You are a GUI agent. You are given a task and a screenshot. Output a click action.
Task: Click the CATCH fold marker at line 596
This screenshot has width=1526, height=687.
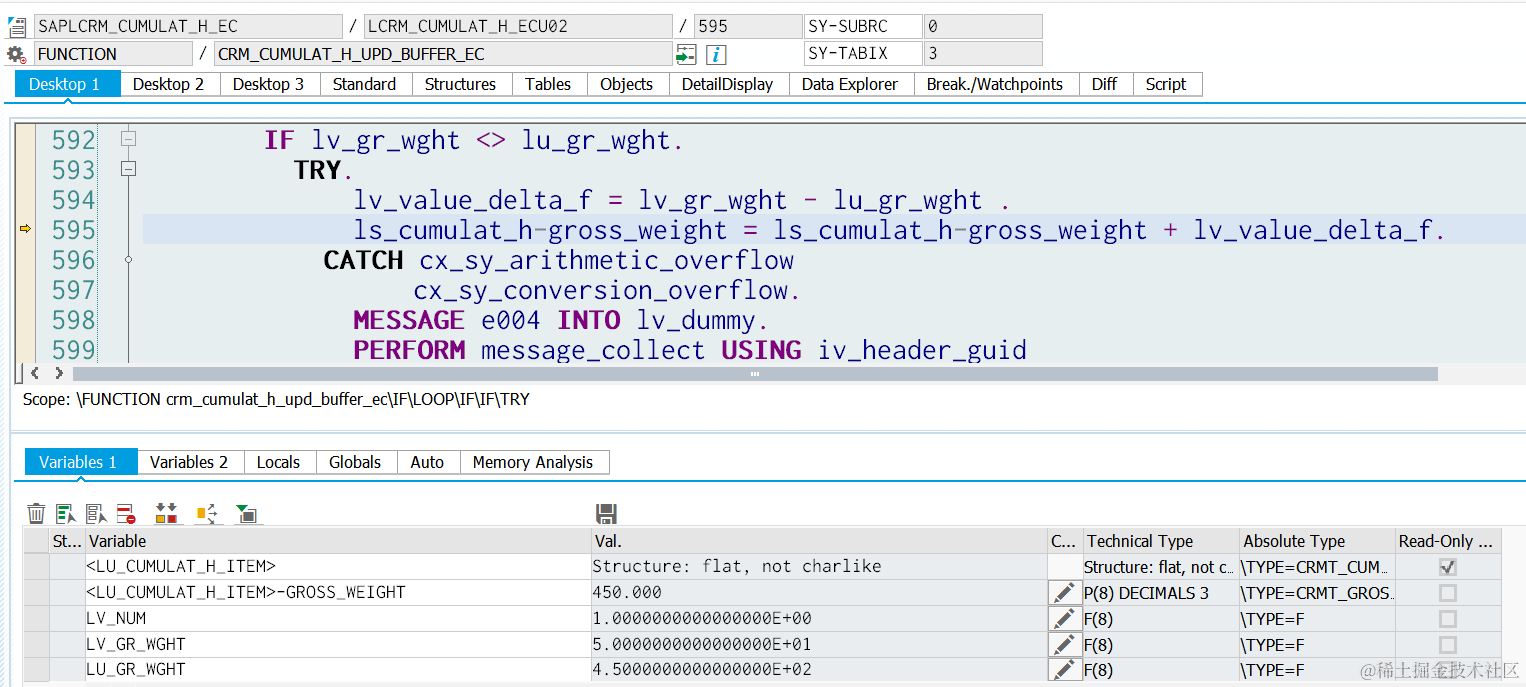[x=128, y=260]
